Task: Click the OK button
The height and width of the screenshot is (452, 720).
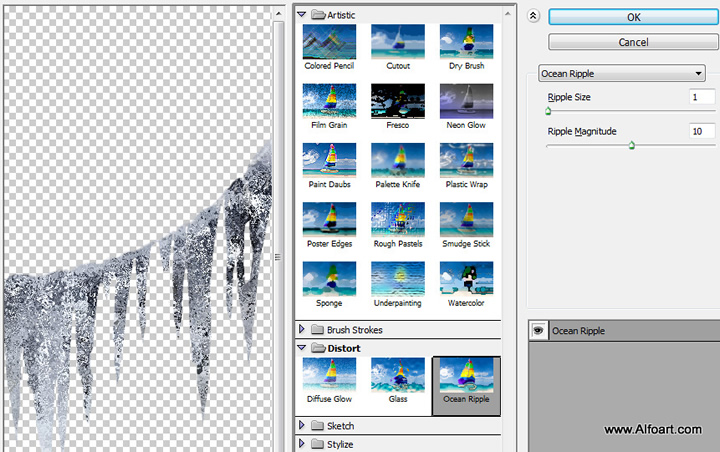Action: click(x=633, y=17)
